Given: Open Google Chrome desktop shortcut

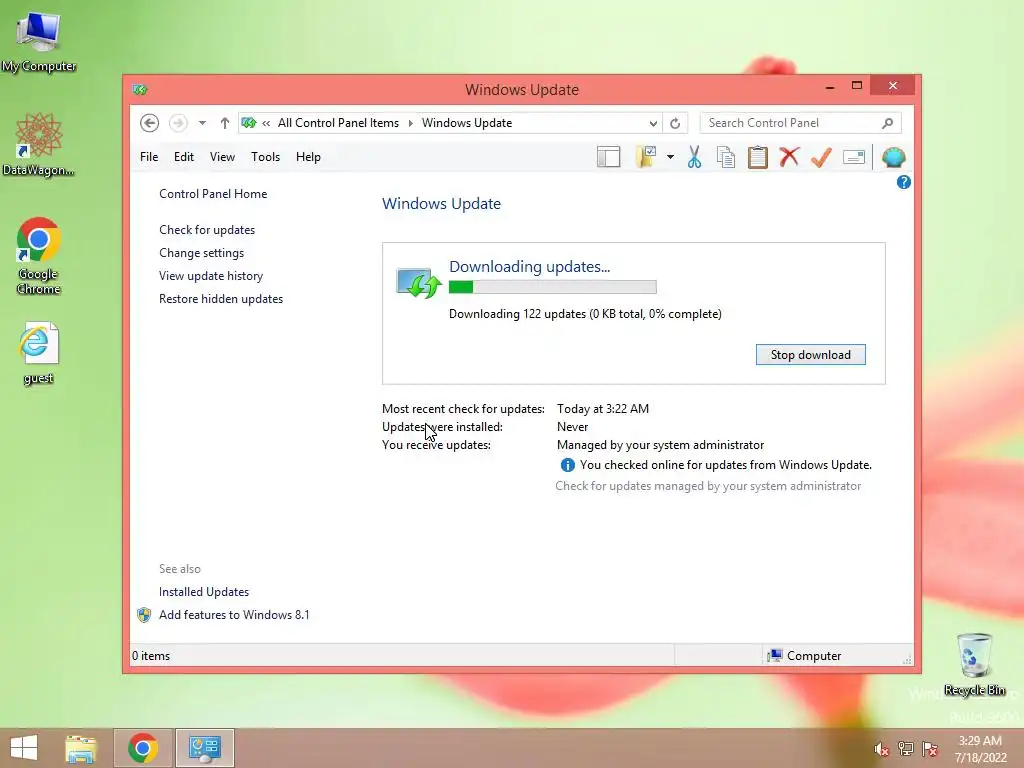Looking at the screenshot, I should pos(39,256).
